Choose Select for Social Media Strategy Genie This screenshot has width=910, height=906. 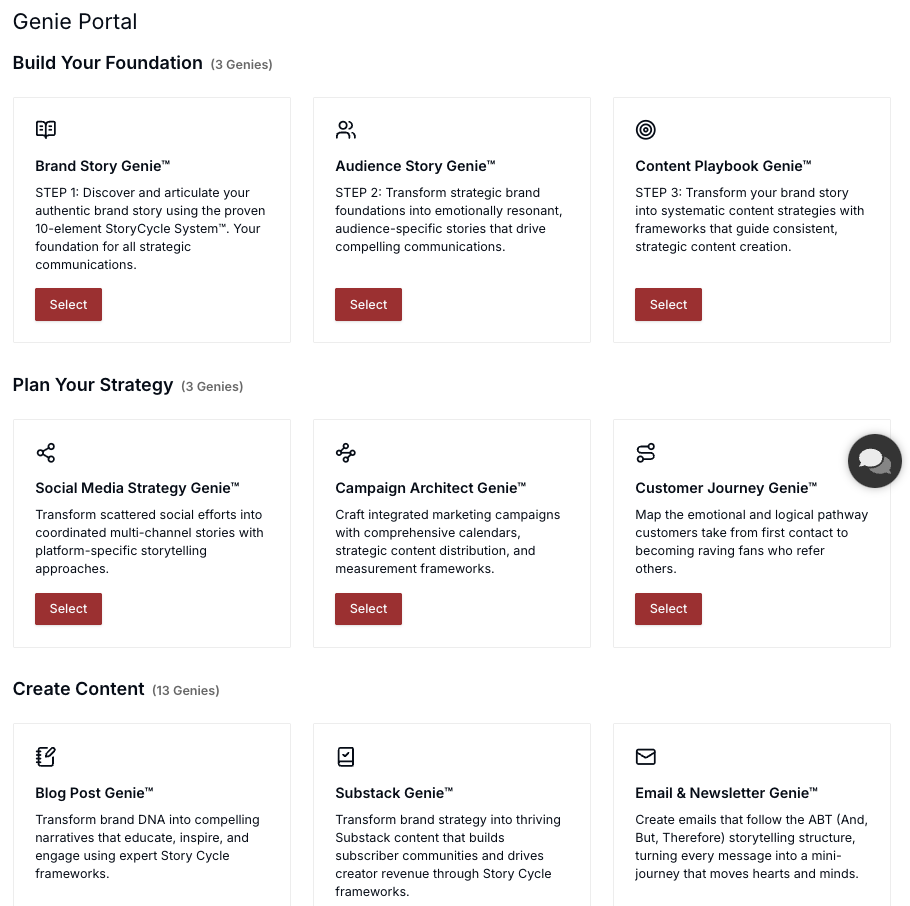[68, 609]
